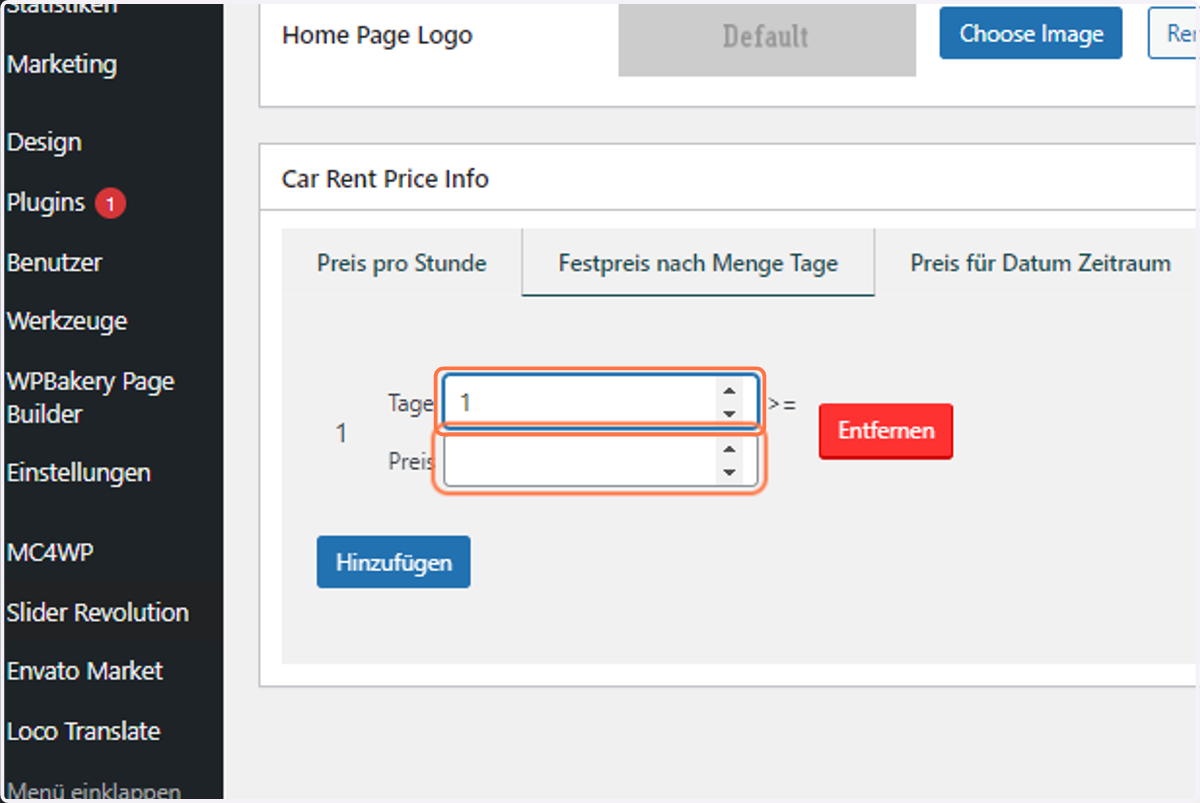The height and width of the screenshot is (803, 1200).
Task: Decrease Tage value with down arrow
Action: coord(729,413)
